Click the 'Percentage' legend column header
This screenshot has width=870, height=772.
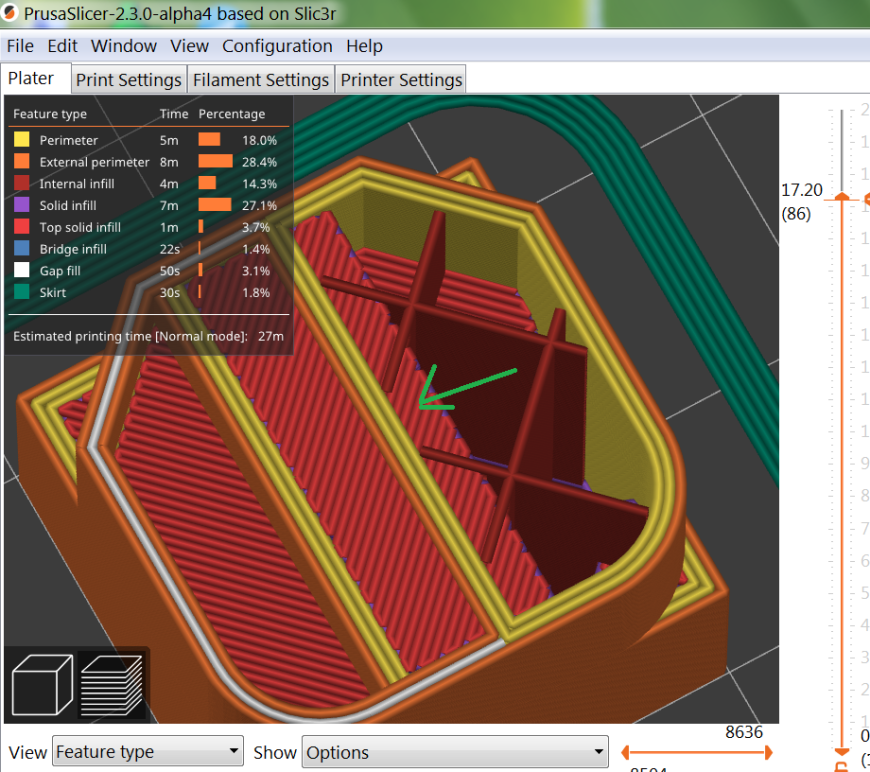232,114
